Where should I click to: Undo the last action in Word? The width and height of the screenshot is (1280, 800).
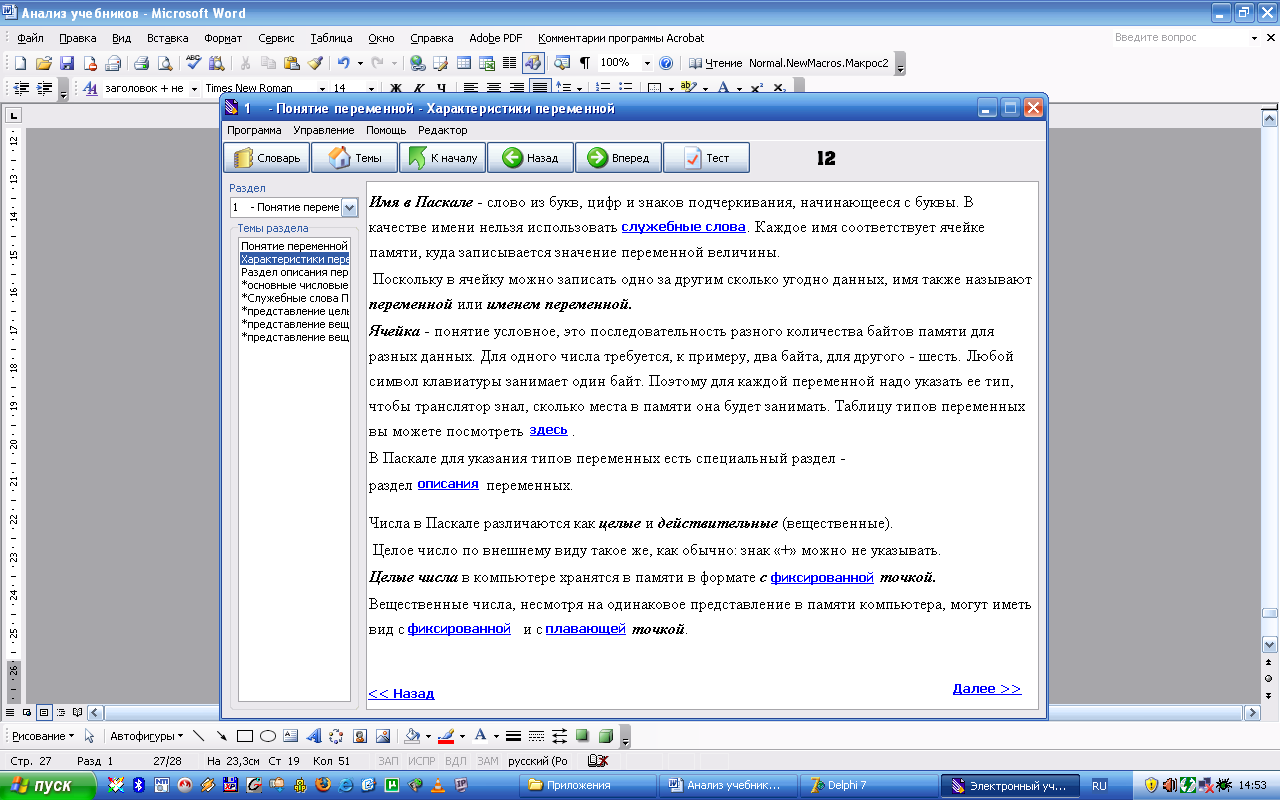(343, 63)
